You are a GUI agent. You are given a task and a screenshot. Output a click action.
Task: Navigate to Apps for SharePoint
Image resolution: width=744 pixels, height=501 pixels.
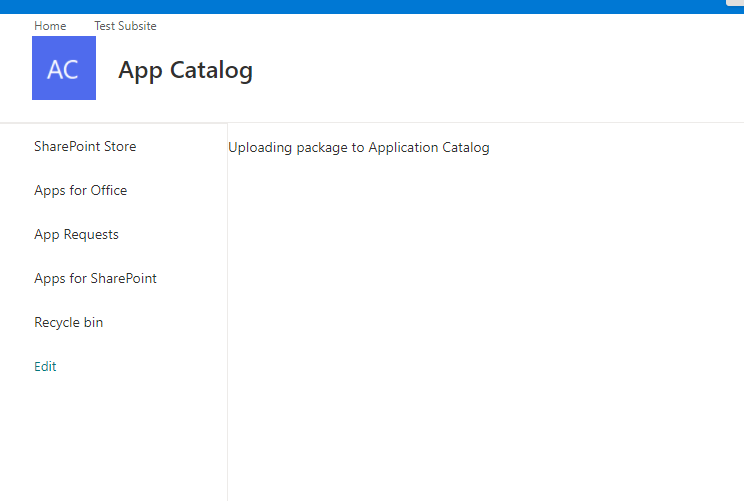click(95, 279)
